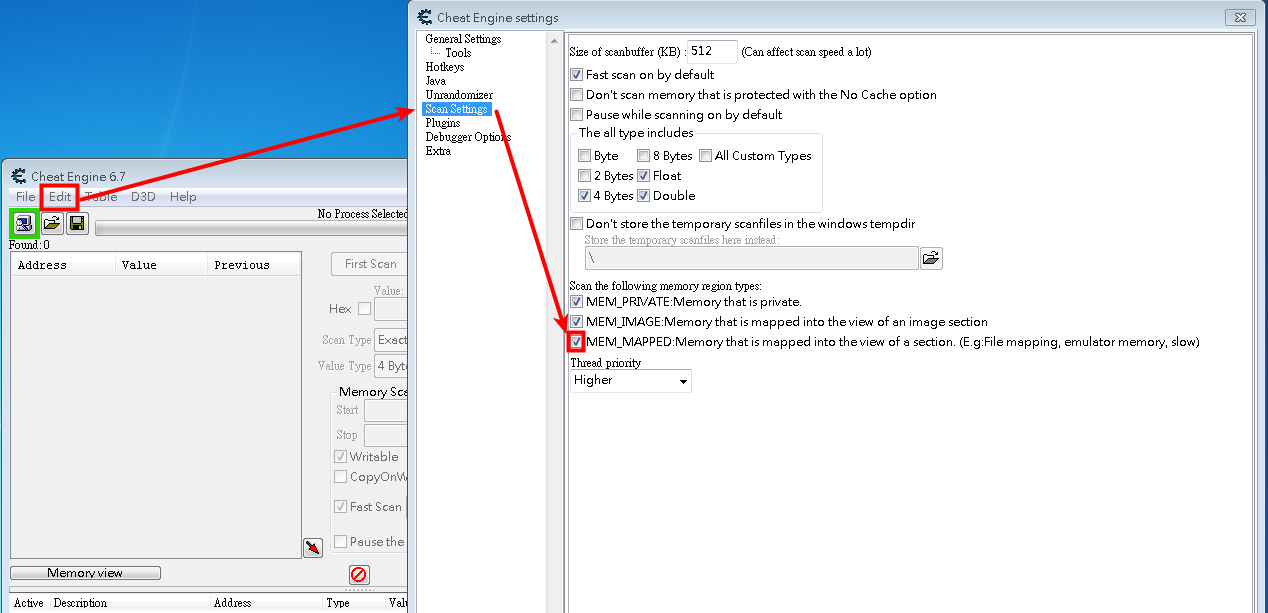
Task: Select Plugins settings page
Action: point(443,123)
